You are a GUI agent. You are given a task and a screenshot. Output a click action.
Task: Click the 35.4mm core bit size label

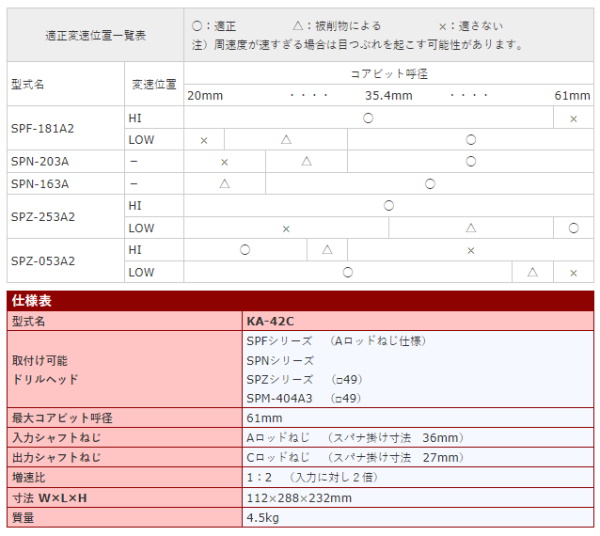coord(388,95)
